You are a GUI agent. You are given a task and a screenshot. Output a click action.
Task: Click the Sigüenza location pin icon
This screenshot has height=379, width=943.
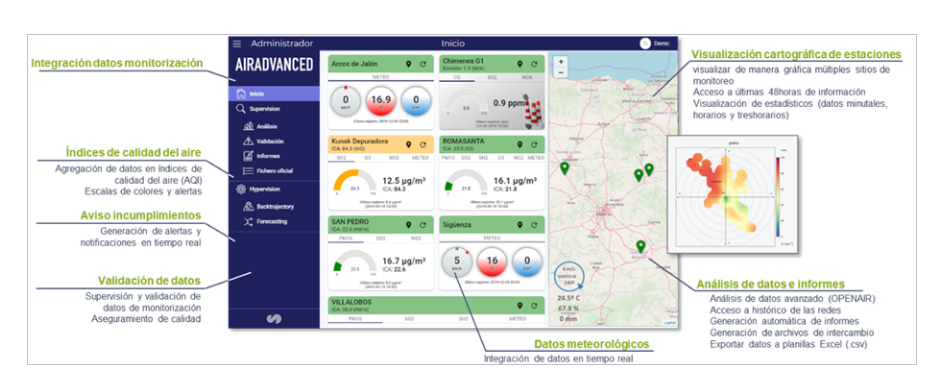tap(520, 225)
